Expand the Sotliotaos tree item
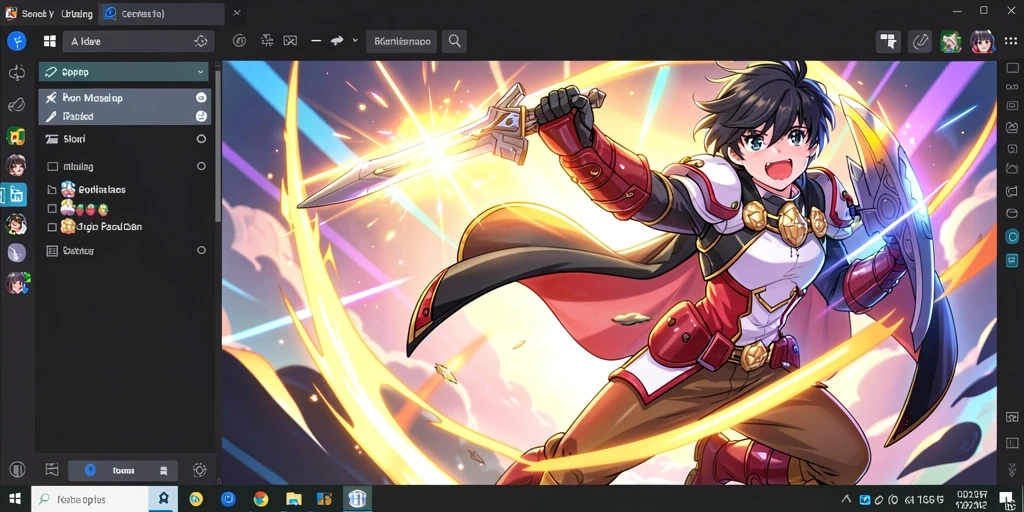Image resolution: width=1024 pixels, height=512 pixels. (52, 190)
